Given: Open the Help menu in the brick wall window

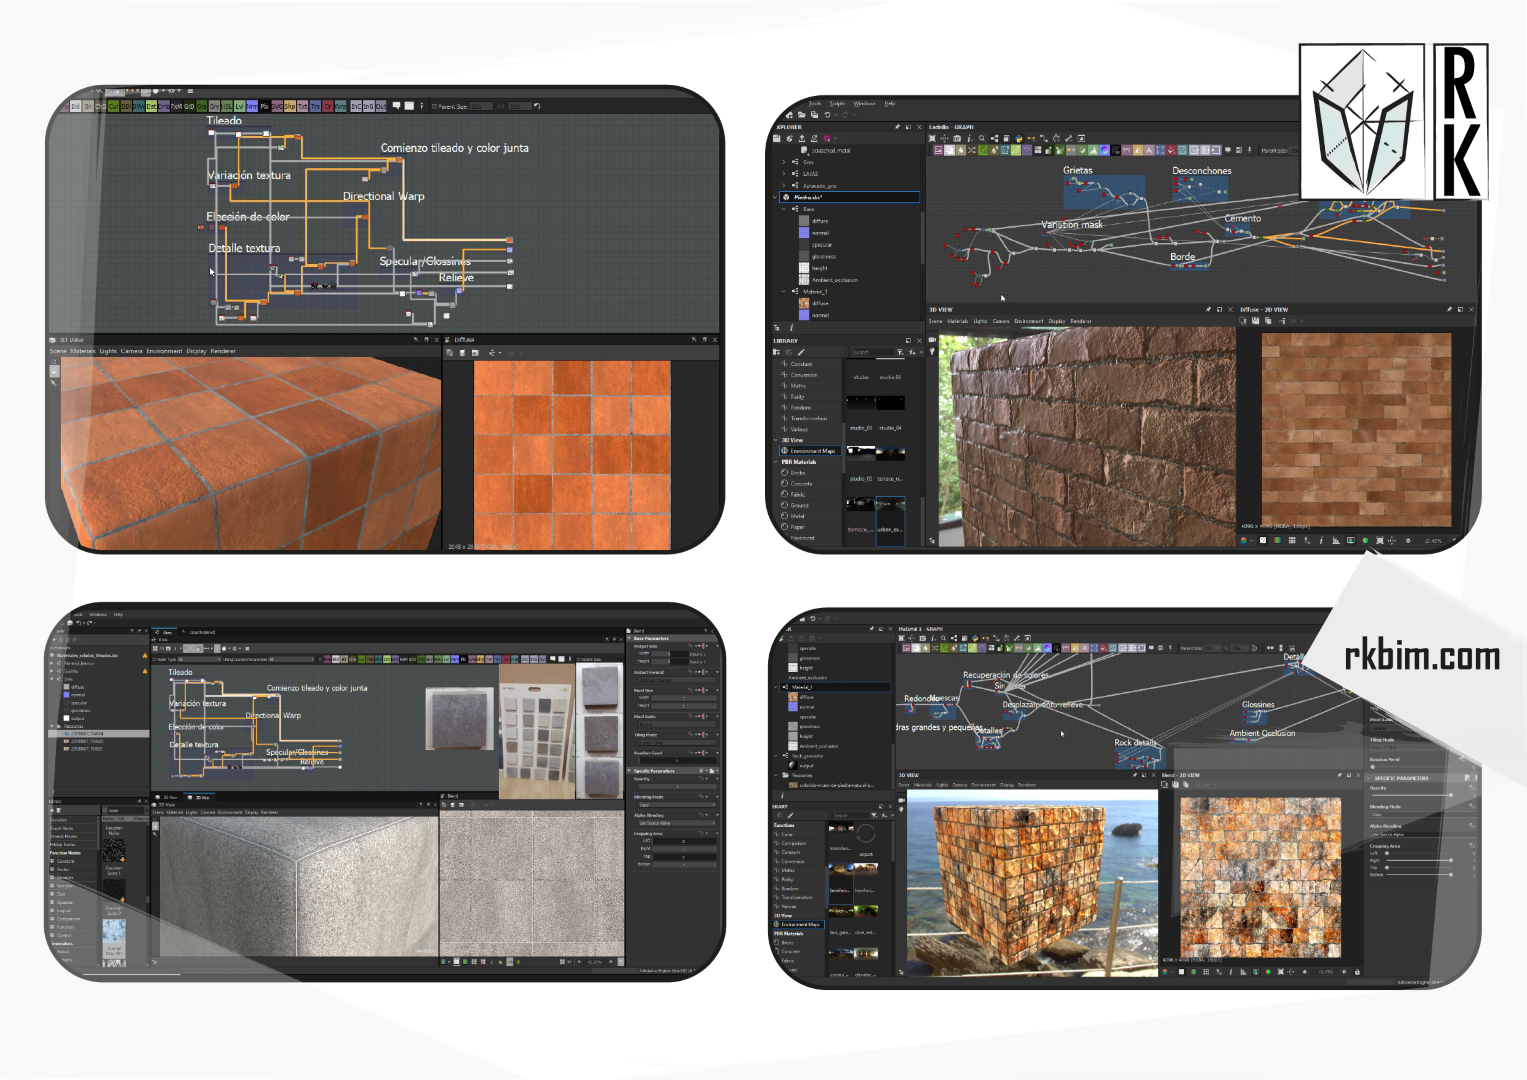Looking at the screenshot, I should click(889, 103).
